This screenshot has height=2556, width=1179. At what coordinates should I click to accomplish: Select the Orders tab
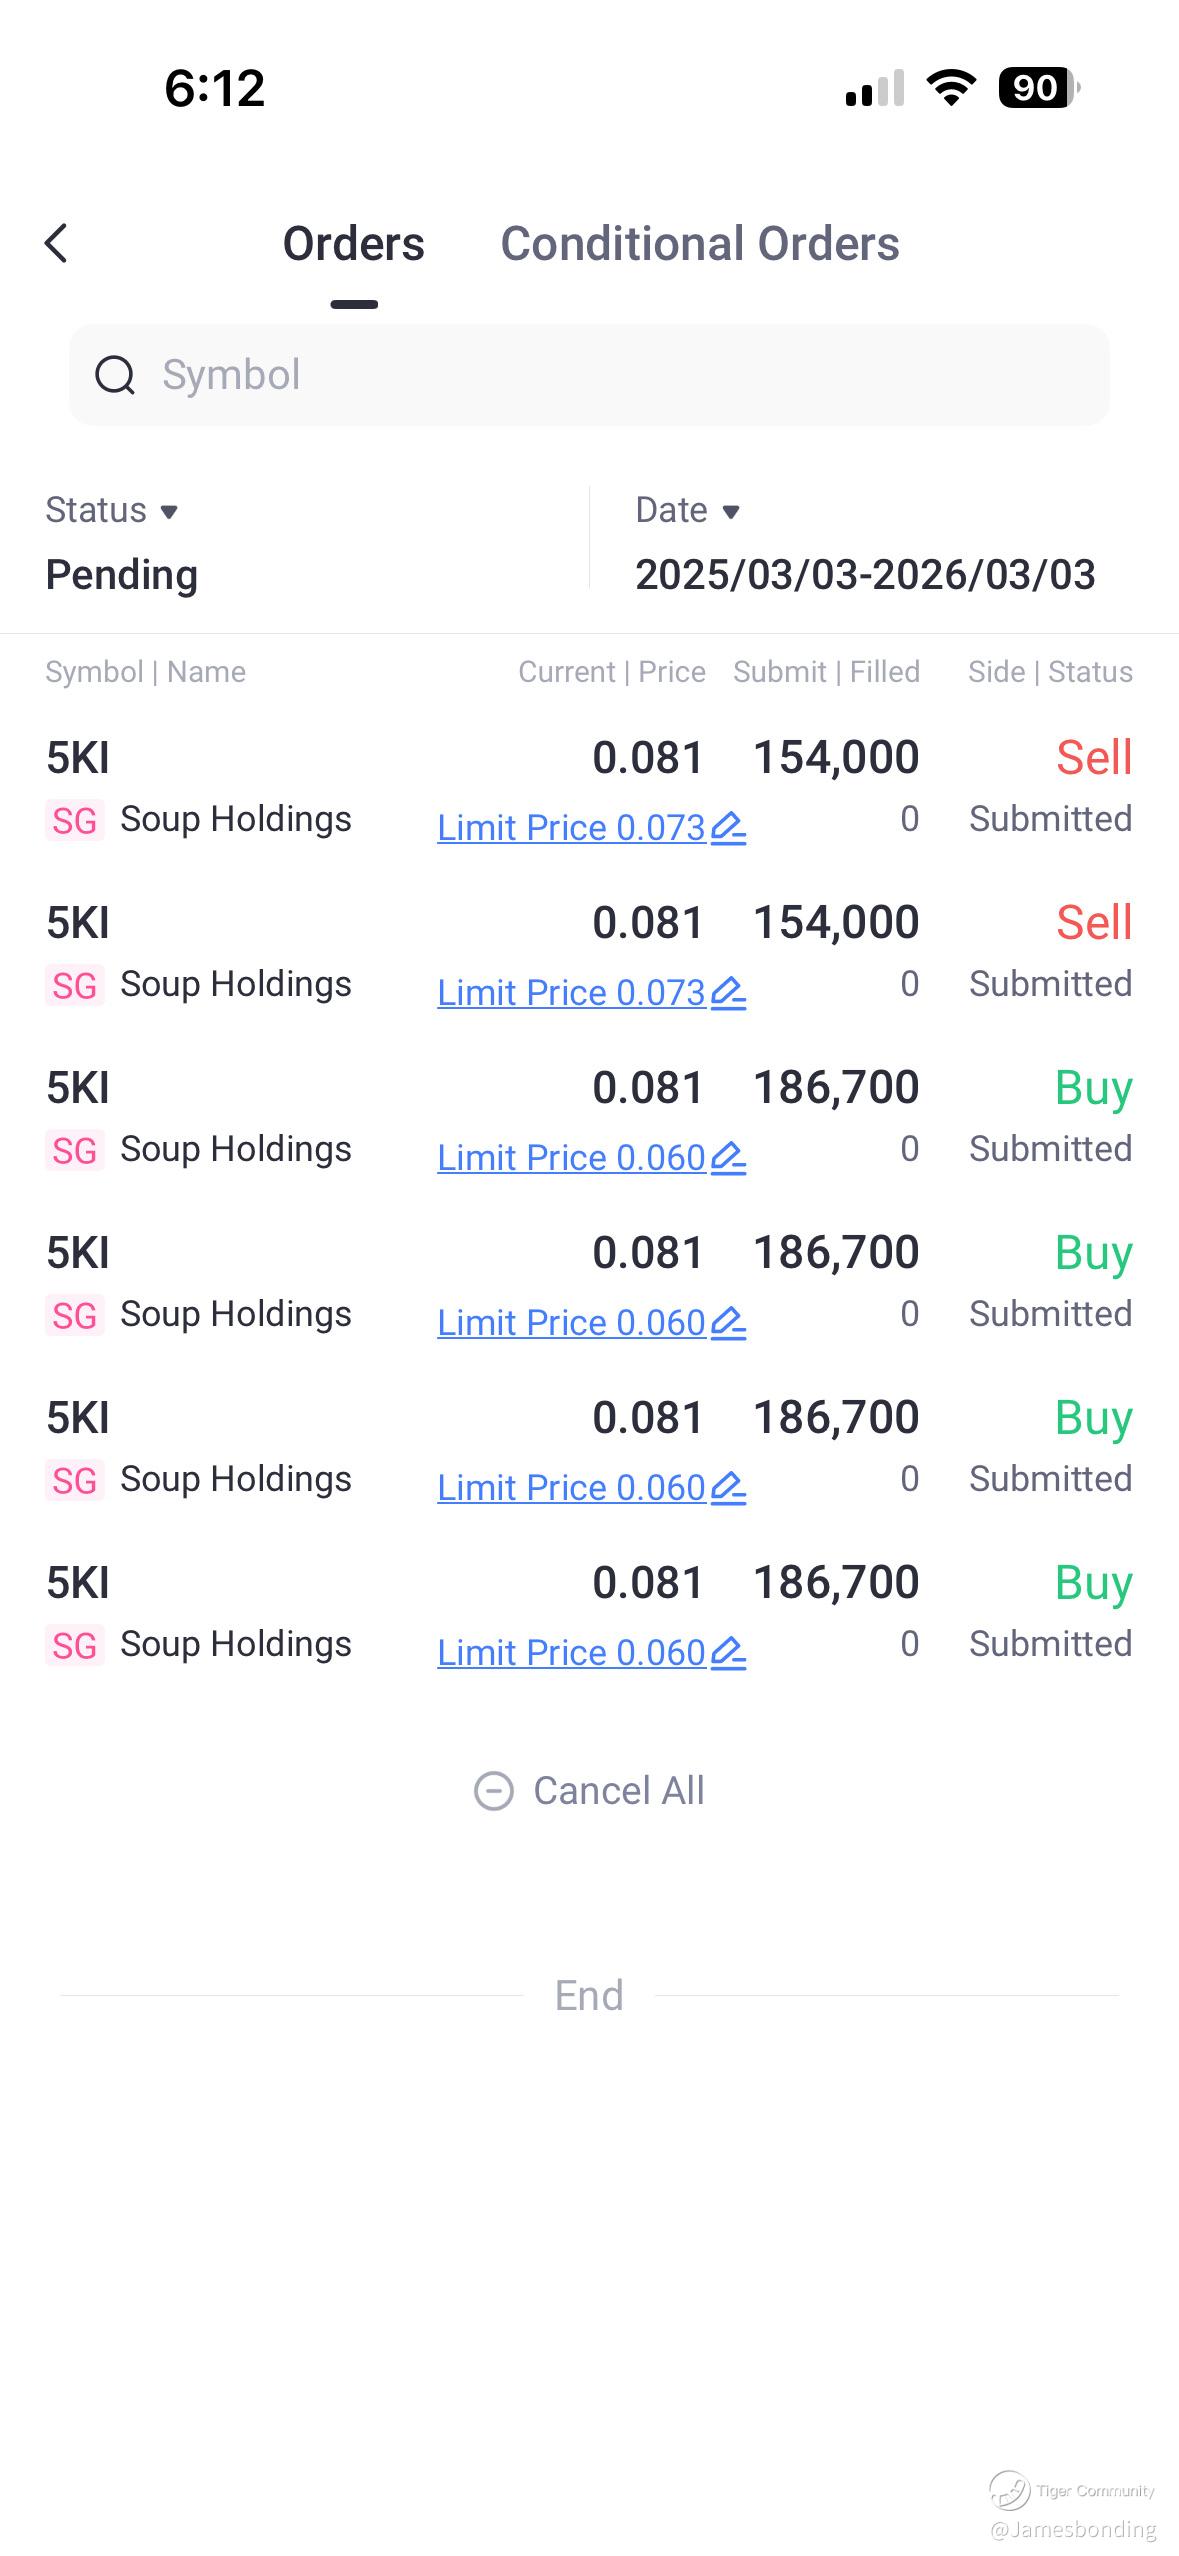point(354,244)
